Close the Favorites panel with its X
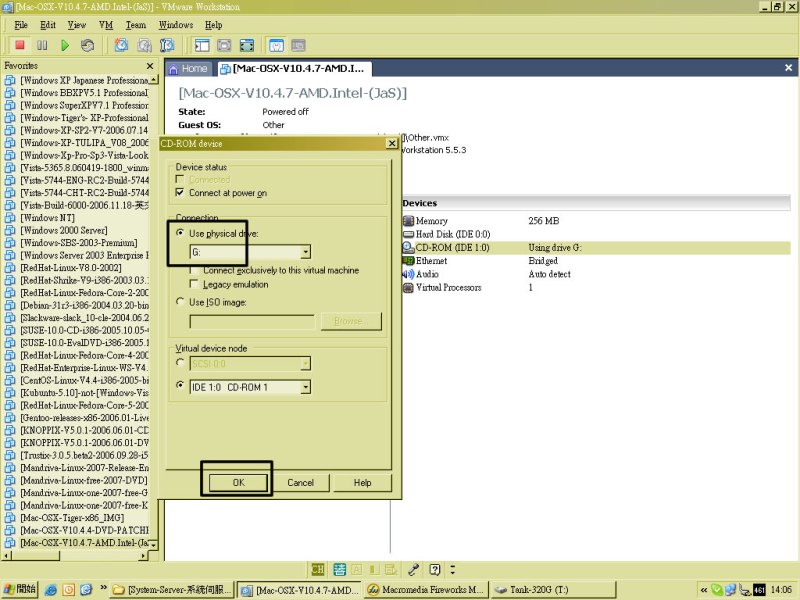 click(149, 66)
